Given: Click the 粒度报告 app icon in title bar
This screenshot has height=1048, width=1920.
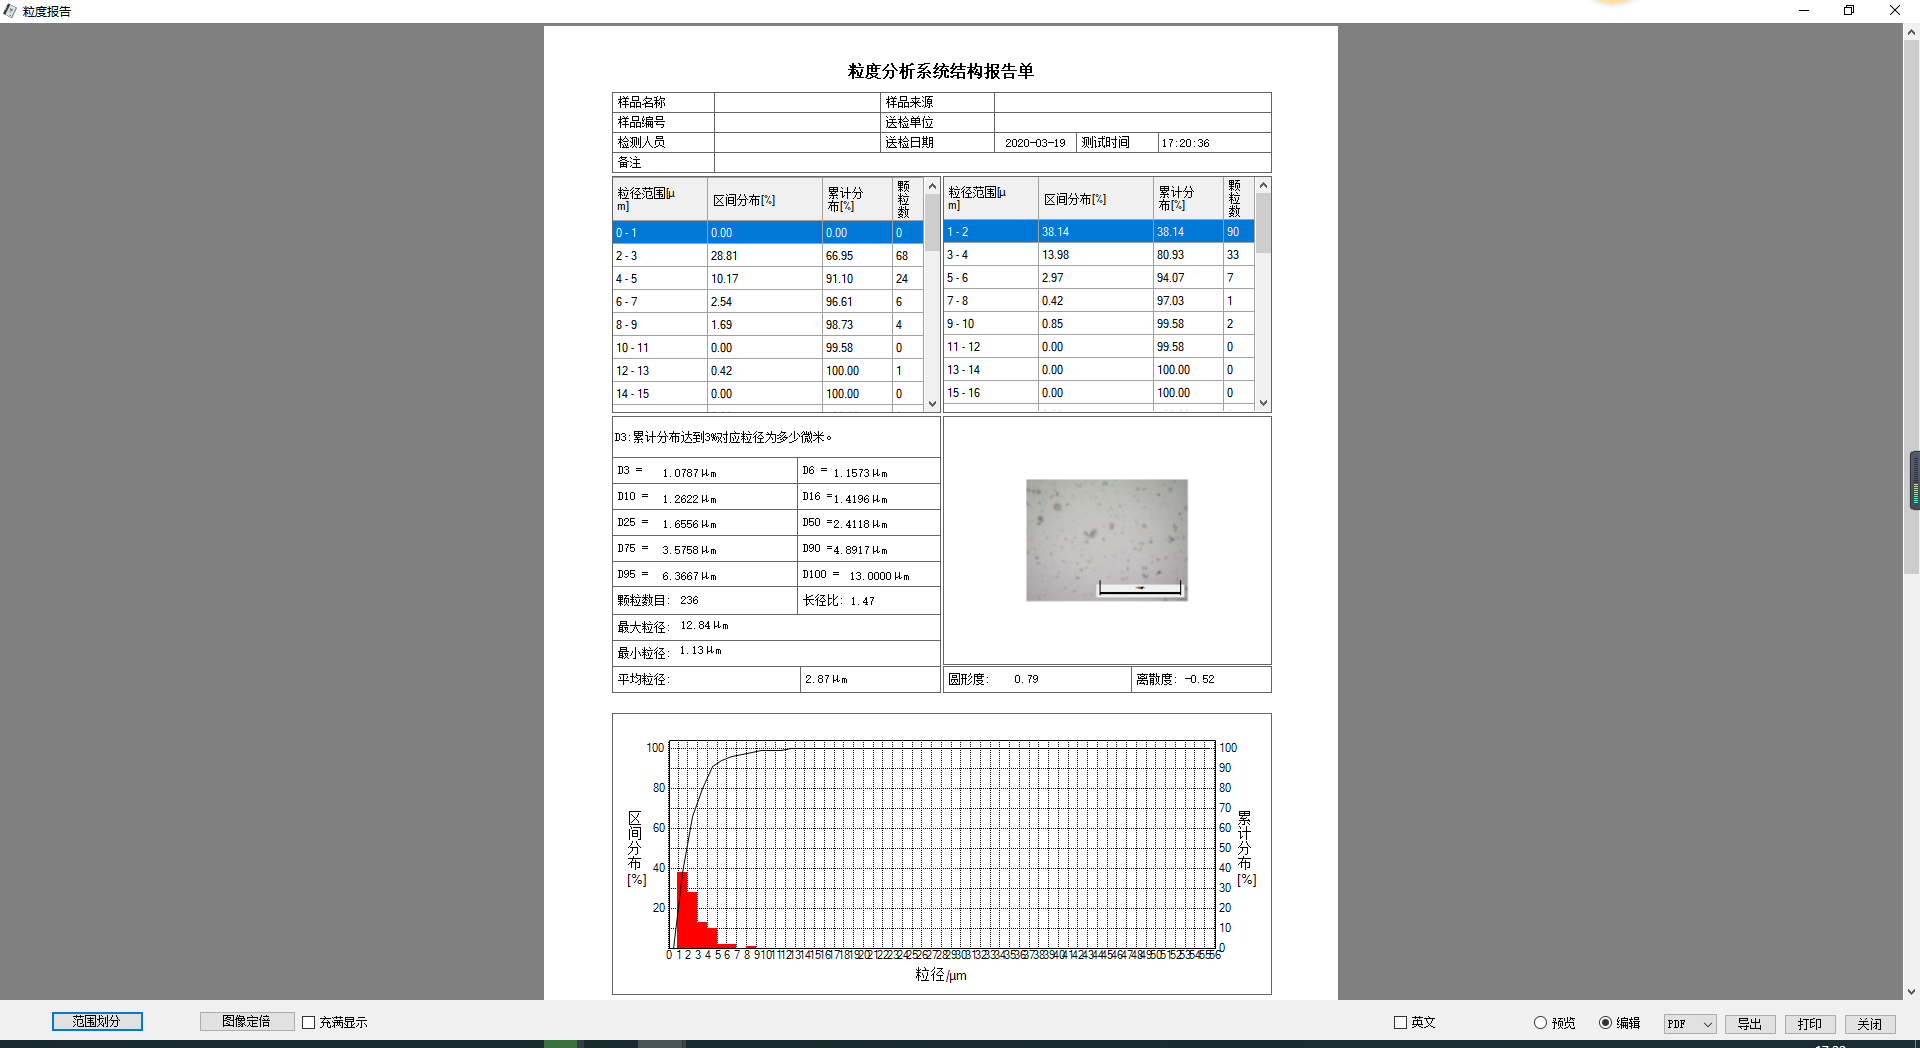Looking at the screenshot, I should [x=10, y=11].
